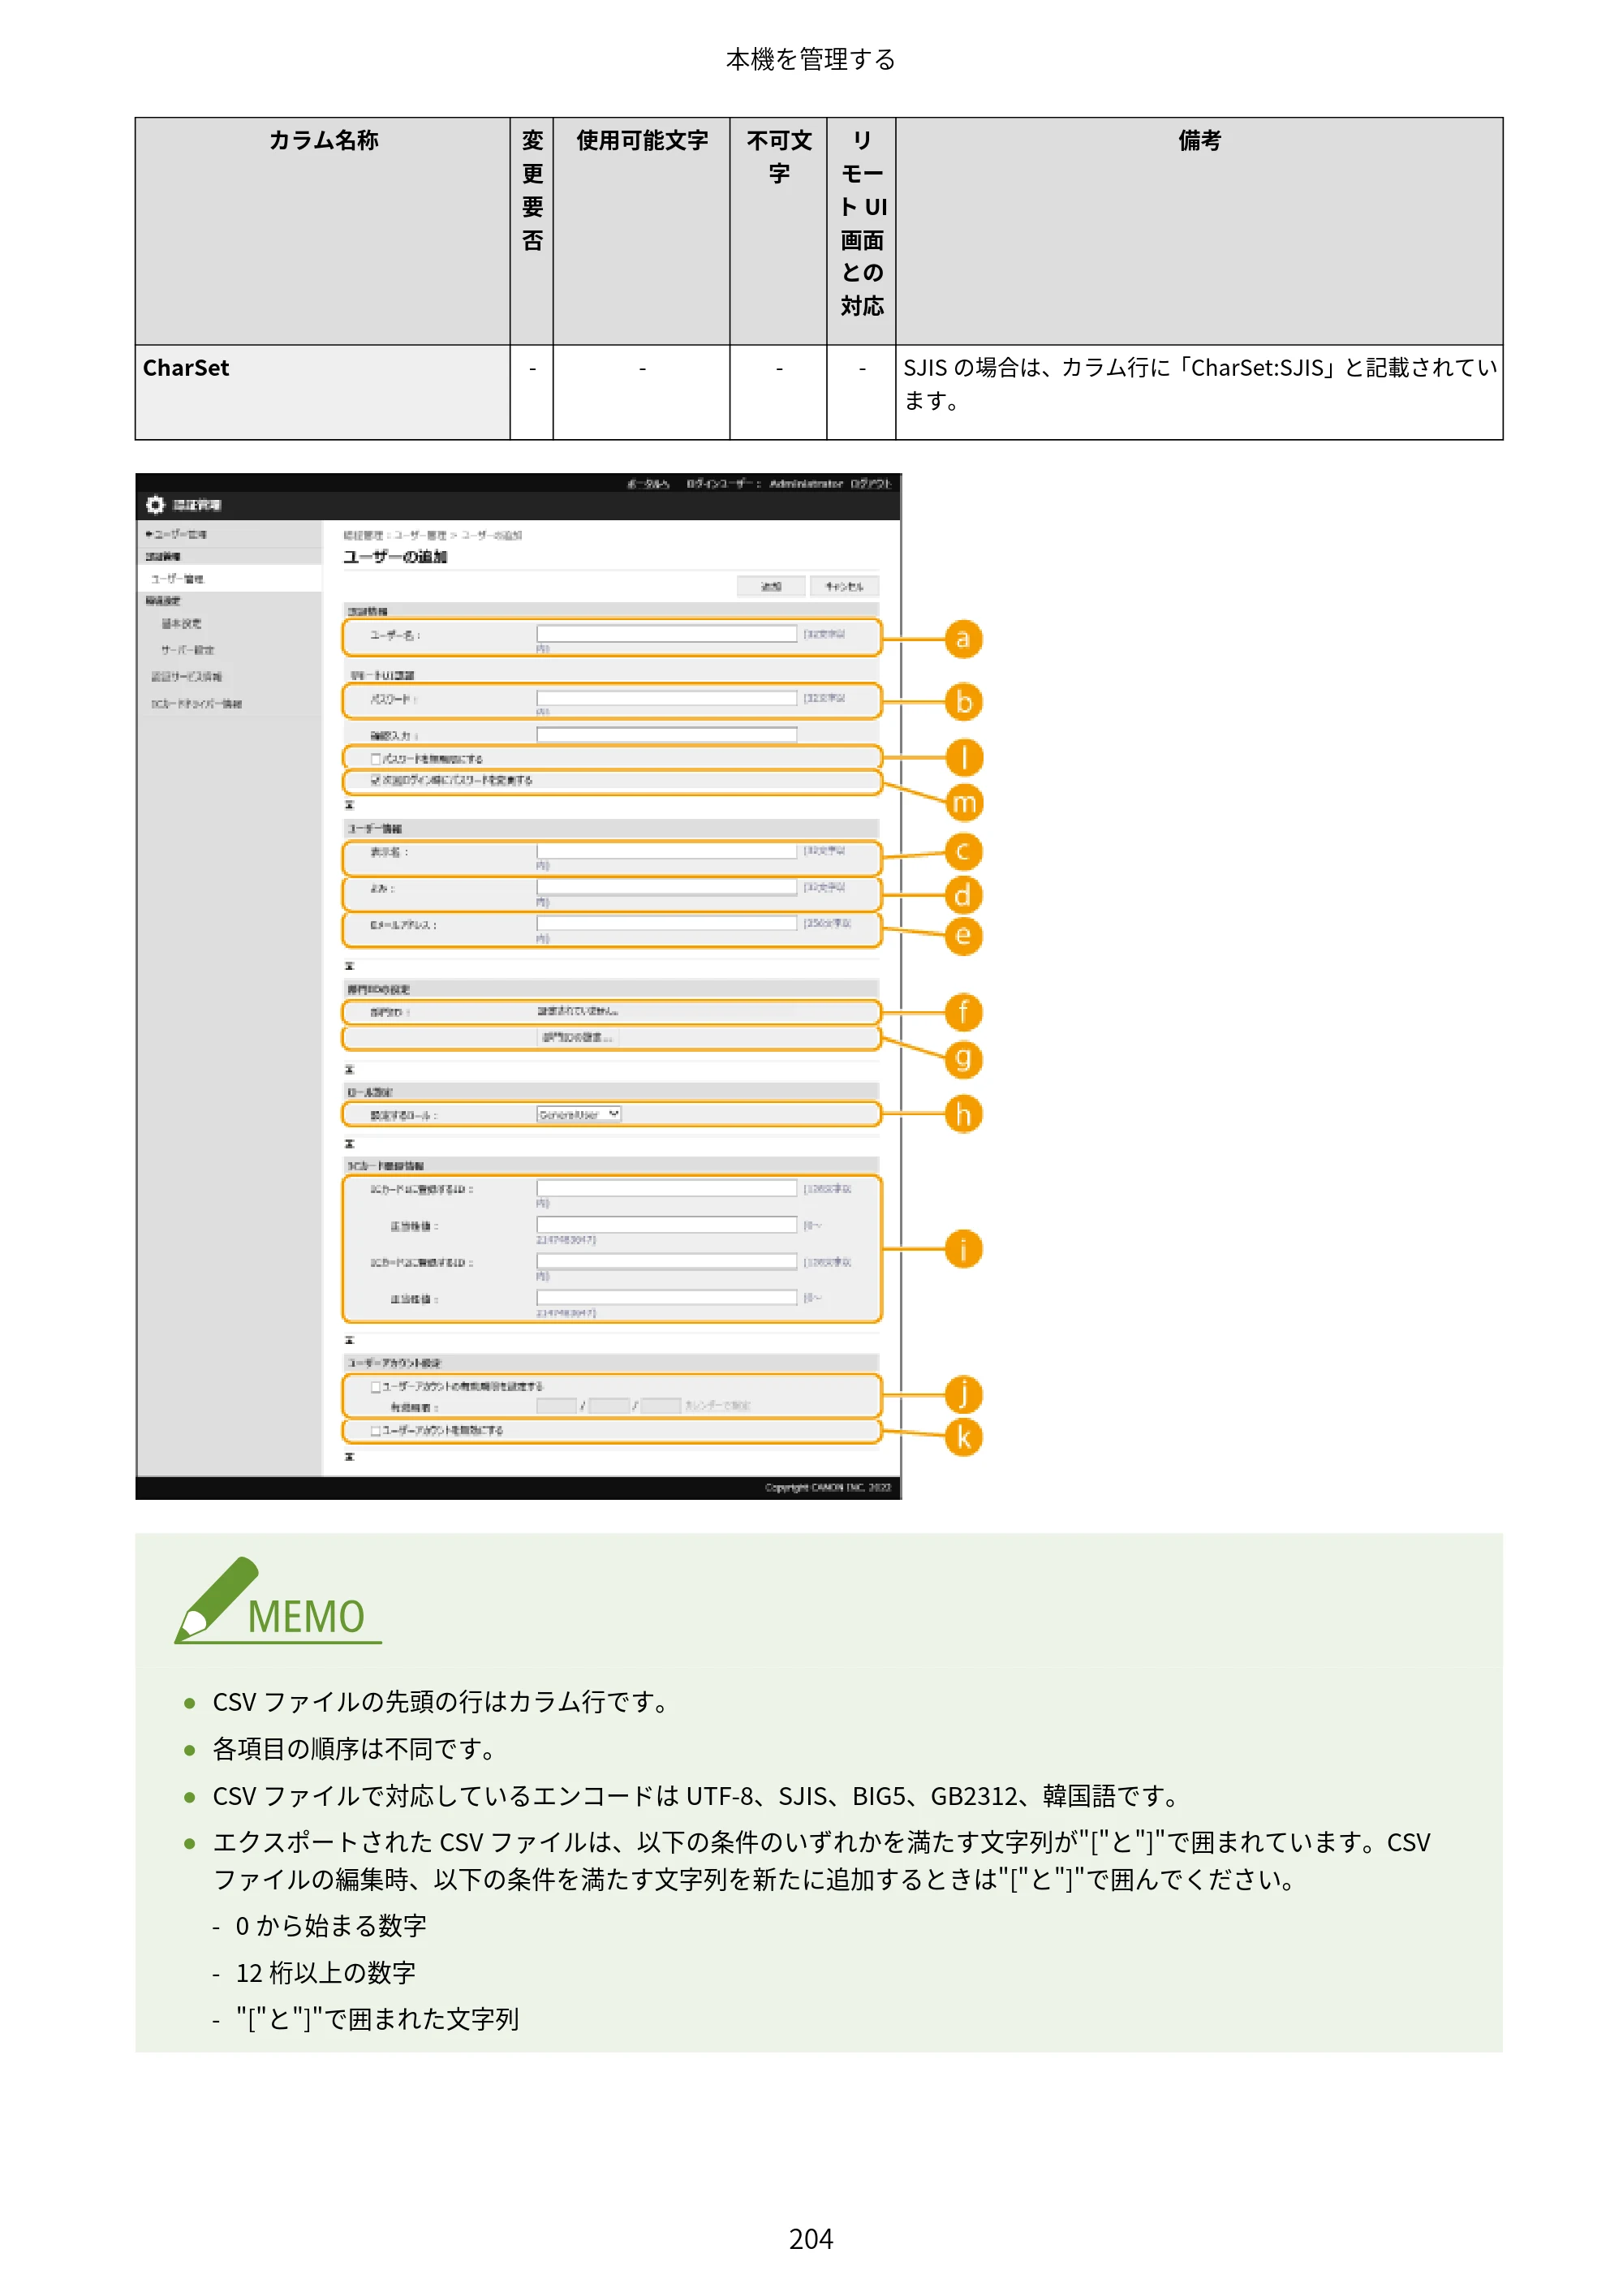Click the logout link in top bar
This screenshot has width=1623, height=2296.
tap(871, 484)
